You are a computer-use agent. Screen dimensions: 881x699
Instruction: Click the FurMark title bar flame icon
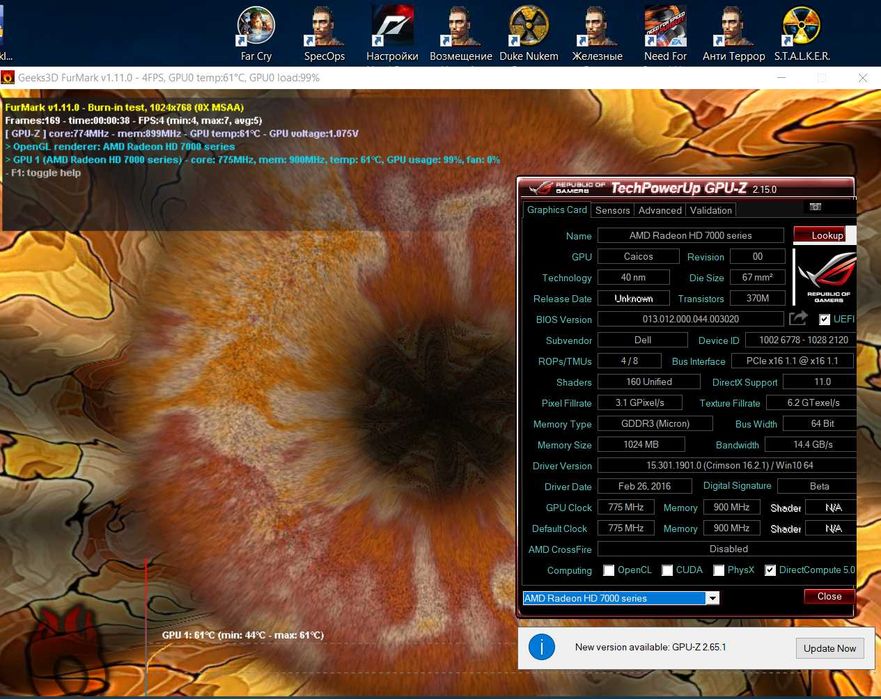pyautogui.click(x=8, y=78)
